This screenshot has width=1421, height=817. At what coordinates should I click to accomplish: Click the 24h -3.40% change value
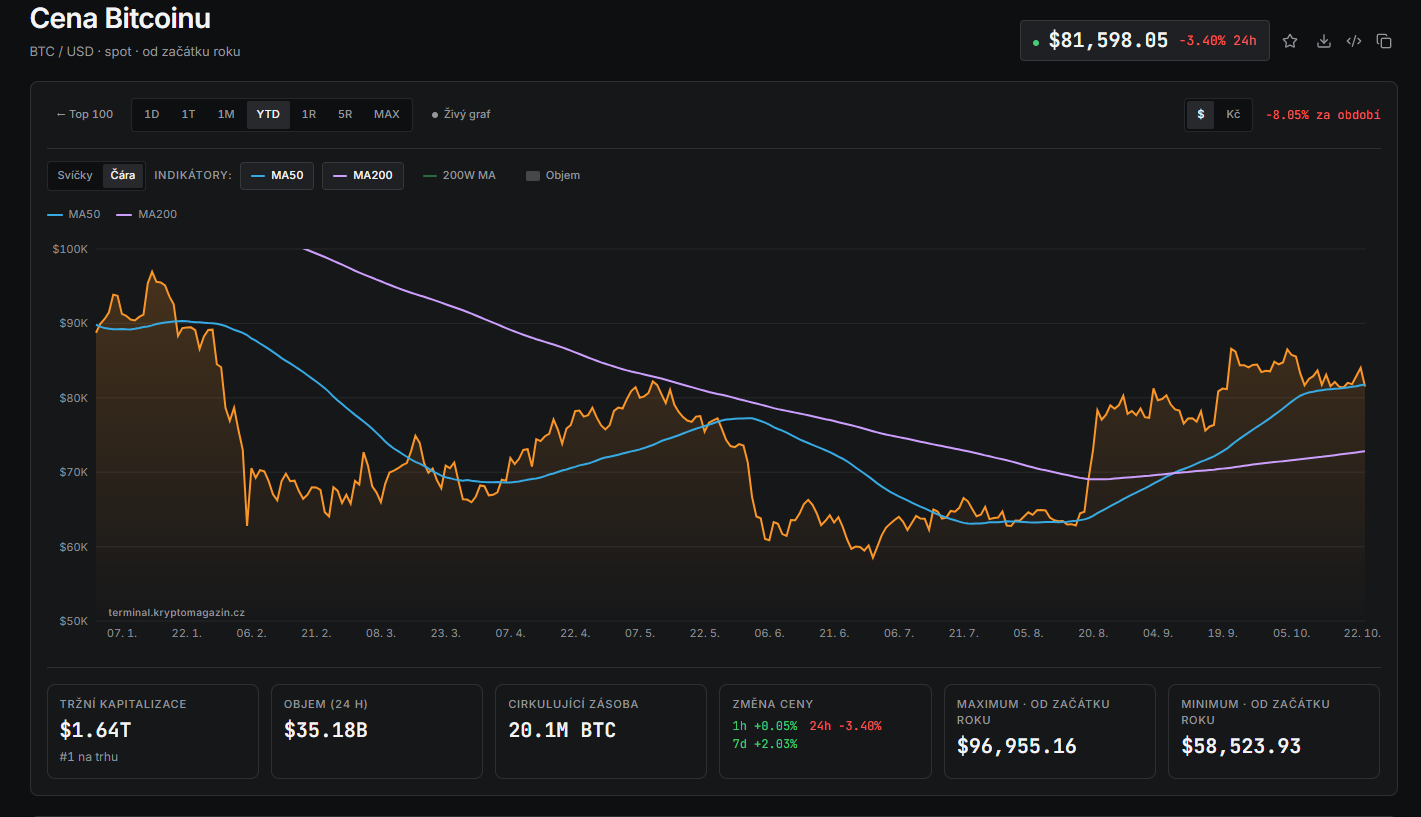846,726
